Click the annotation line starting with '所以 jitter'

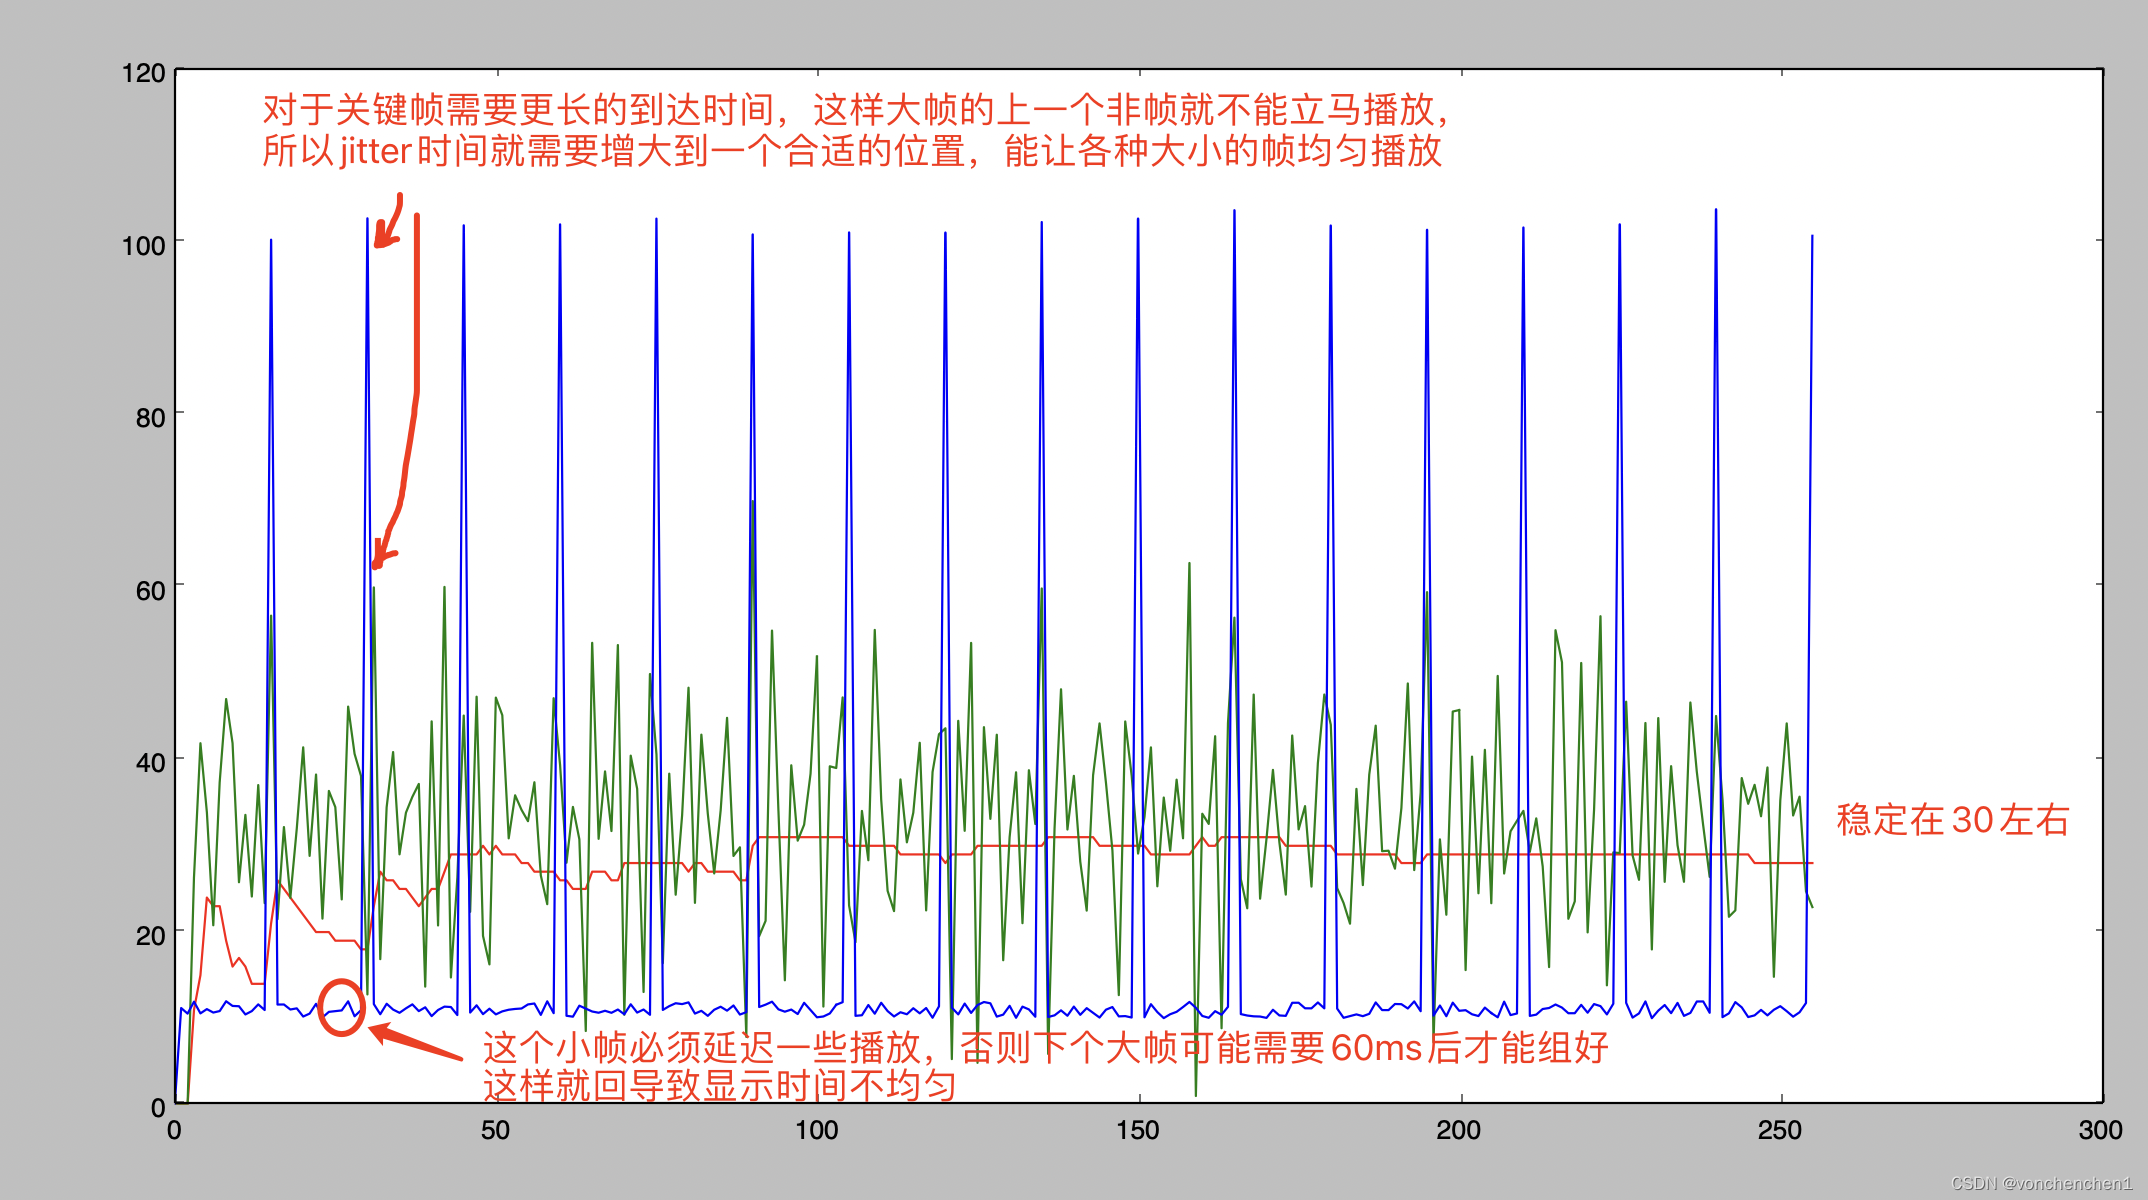click(x=851, y=151)
